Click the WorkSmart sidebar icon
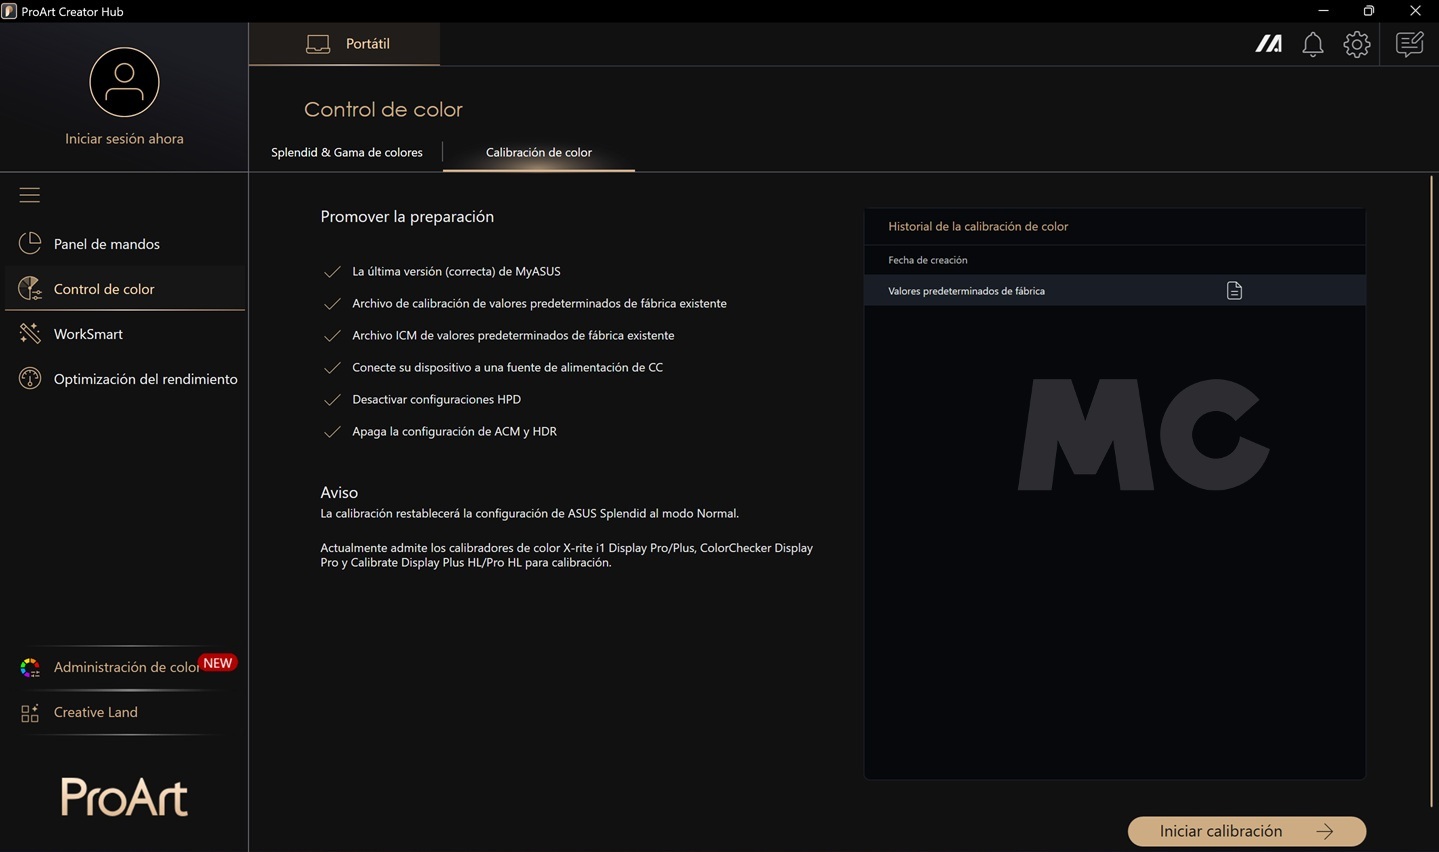Image resolution: width=1439 pixels, height=852 pixels. pyautogui.click(x=30, y=334)
